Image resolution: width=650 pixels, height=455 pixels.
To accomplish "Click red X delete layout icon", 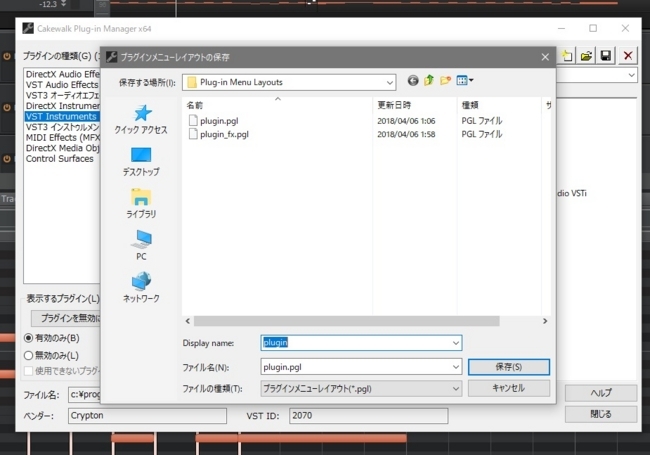I will (x=628, y=56).
